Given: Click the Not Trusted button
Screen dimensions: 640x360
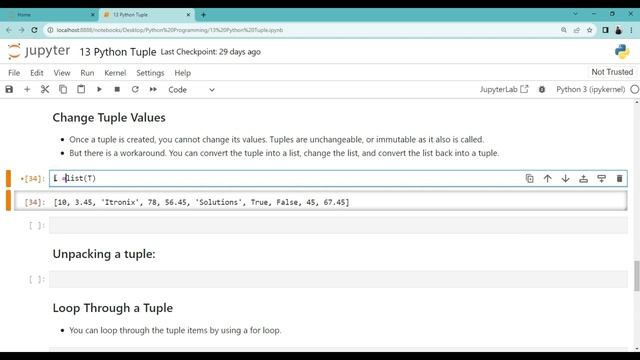Looking at the screenshot, I should 612,72.
